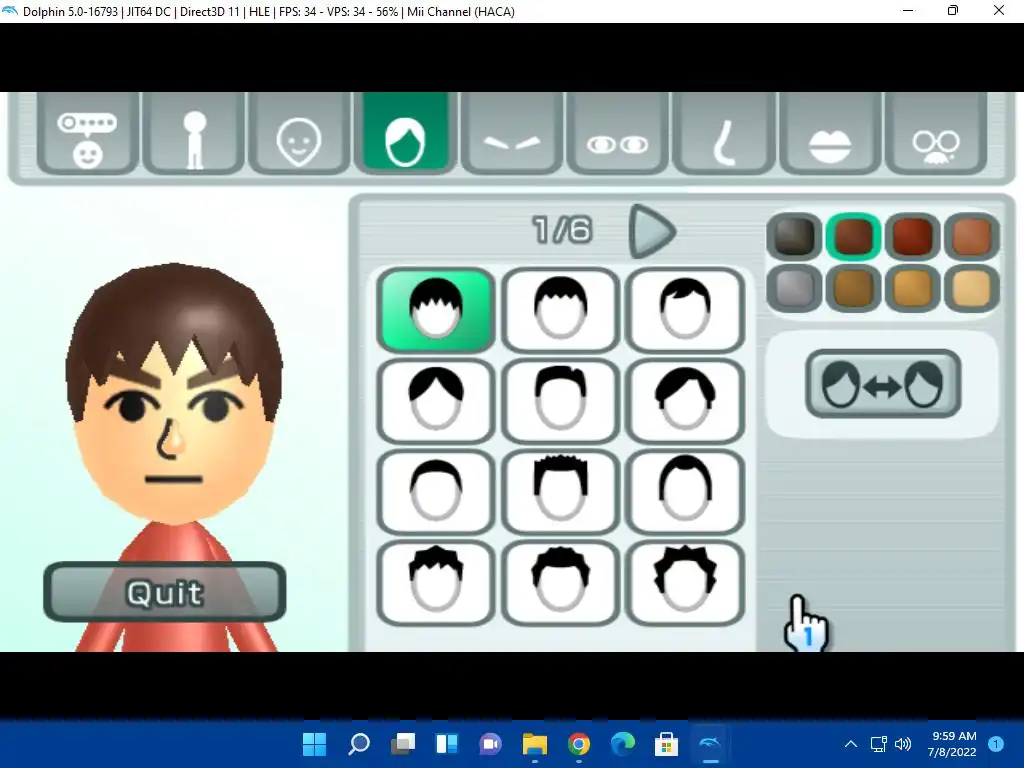Choose light reddish-brown hair color swatch
The height and width of the screenshot is (768, 1024).
click(972, 236)
